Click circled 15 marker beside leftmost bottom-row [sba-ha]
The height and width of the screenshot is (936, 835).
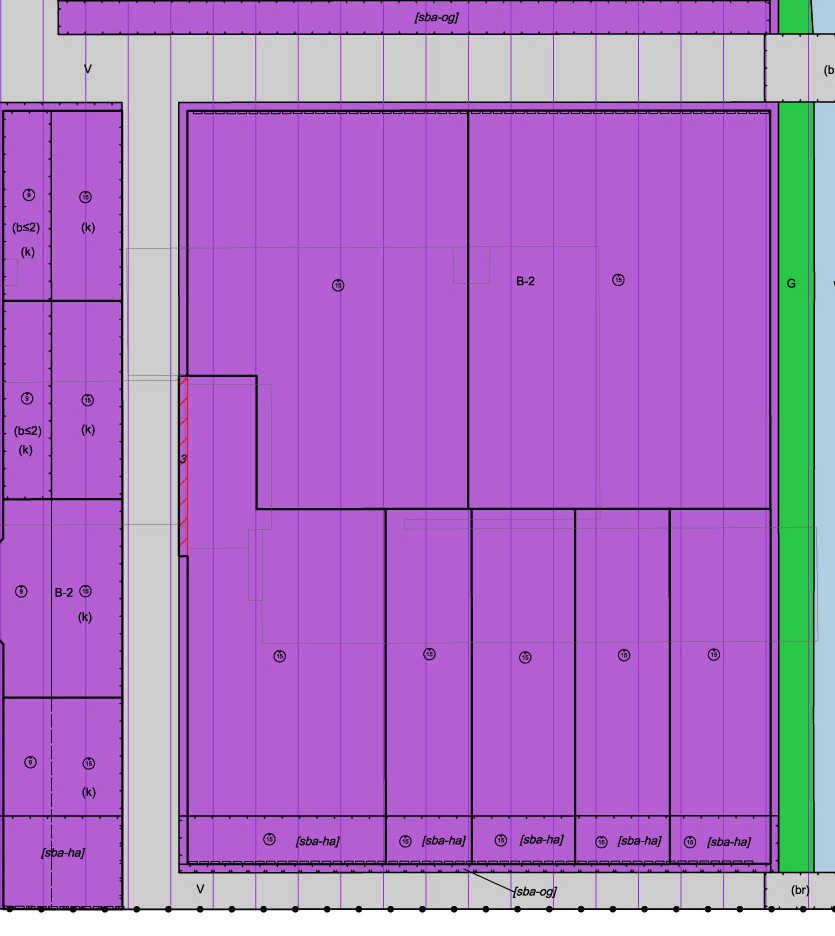tap(269, 839)
